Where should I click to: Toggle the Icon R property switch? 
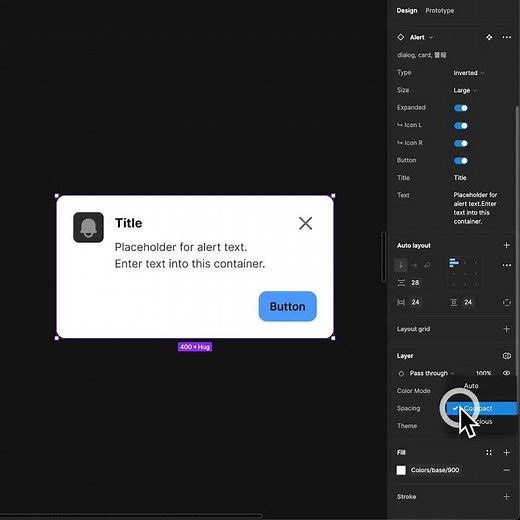461,143
